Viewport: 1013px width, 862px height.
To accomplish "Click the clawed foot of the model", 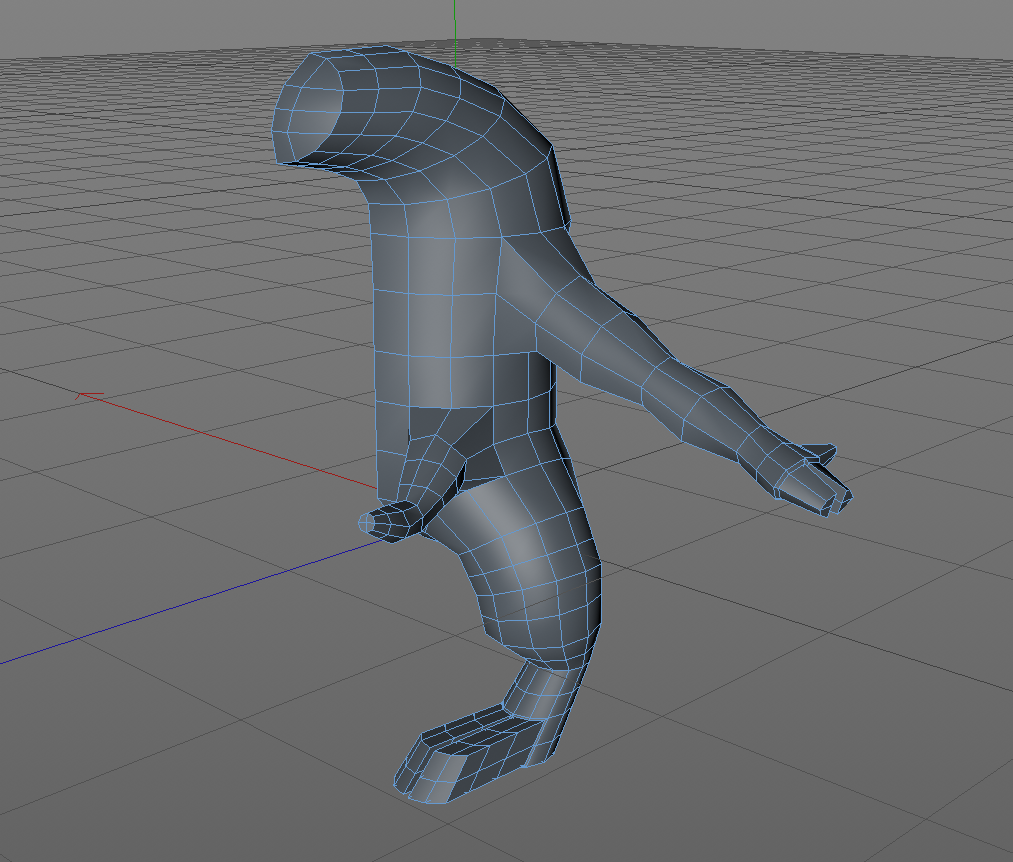I will click(472, 753).
